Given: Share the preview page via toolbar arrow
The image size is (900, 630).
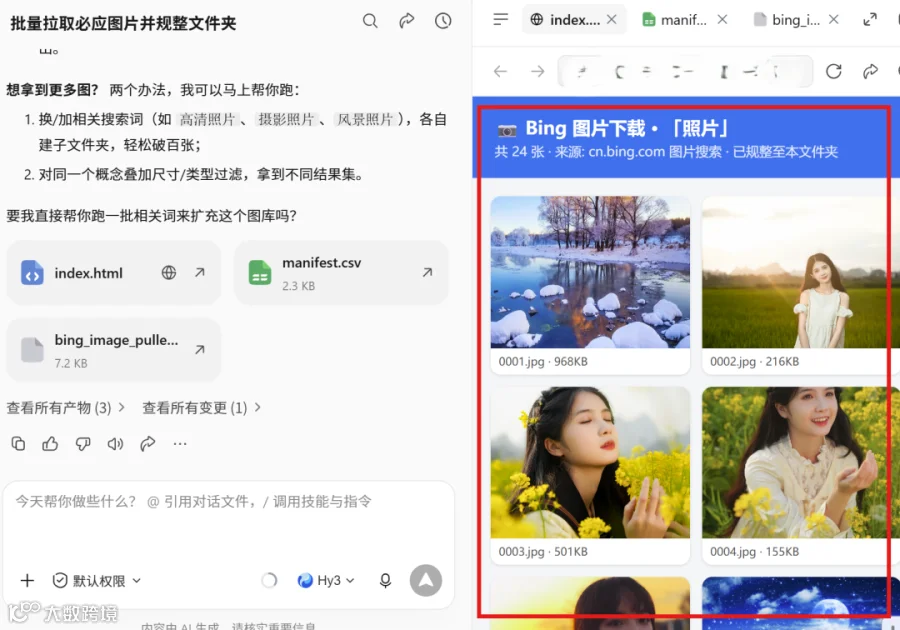Looking at the screenshot, I should pyautogui.click(x=871, y=71).
